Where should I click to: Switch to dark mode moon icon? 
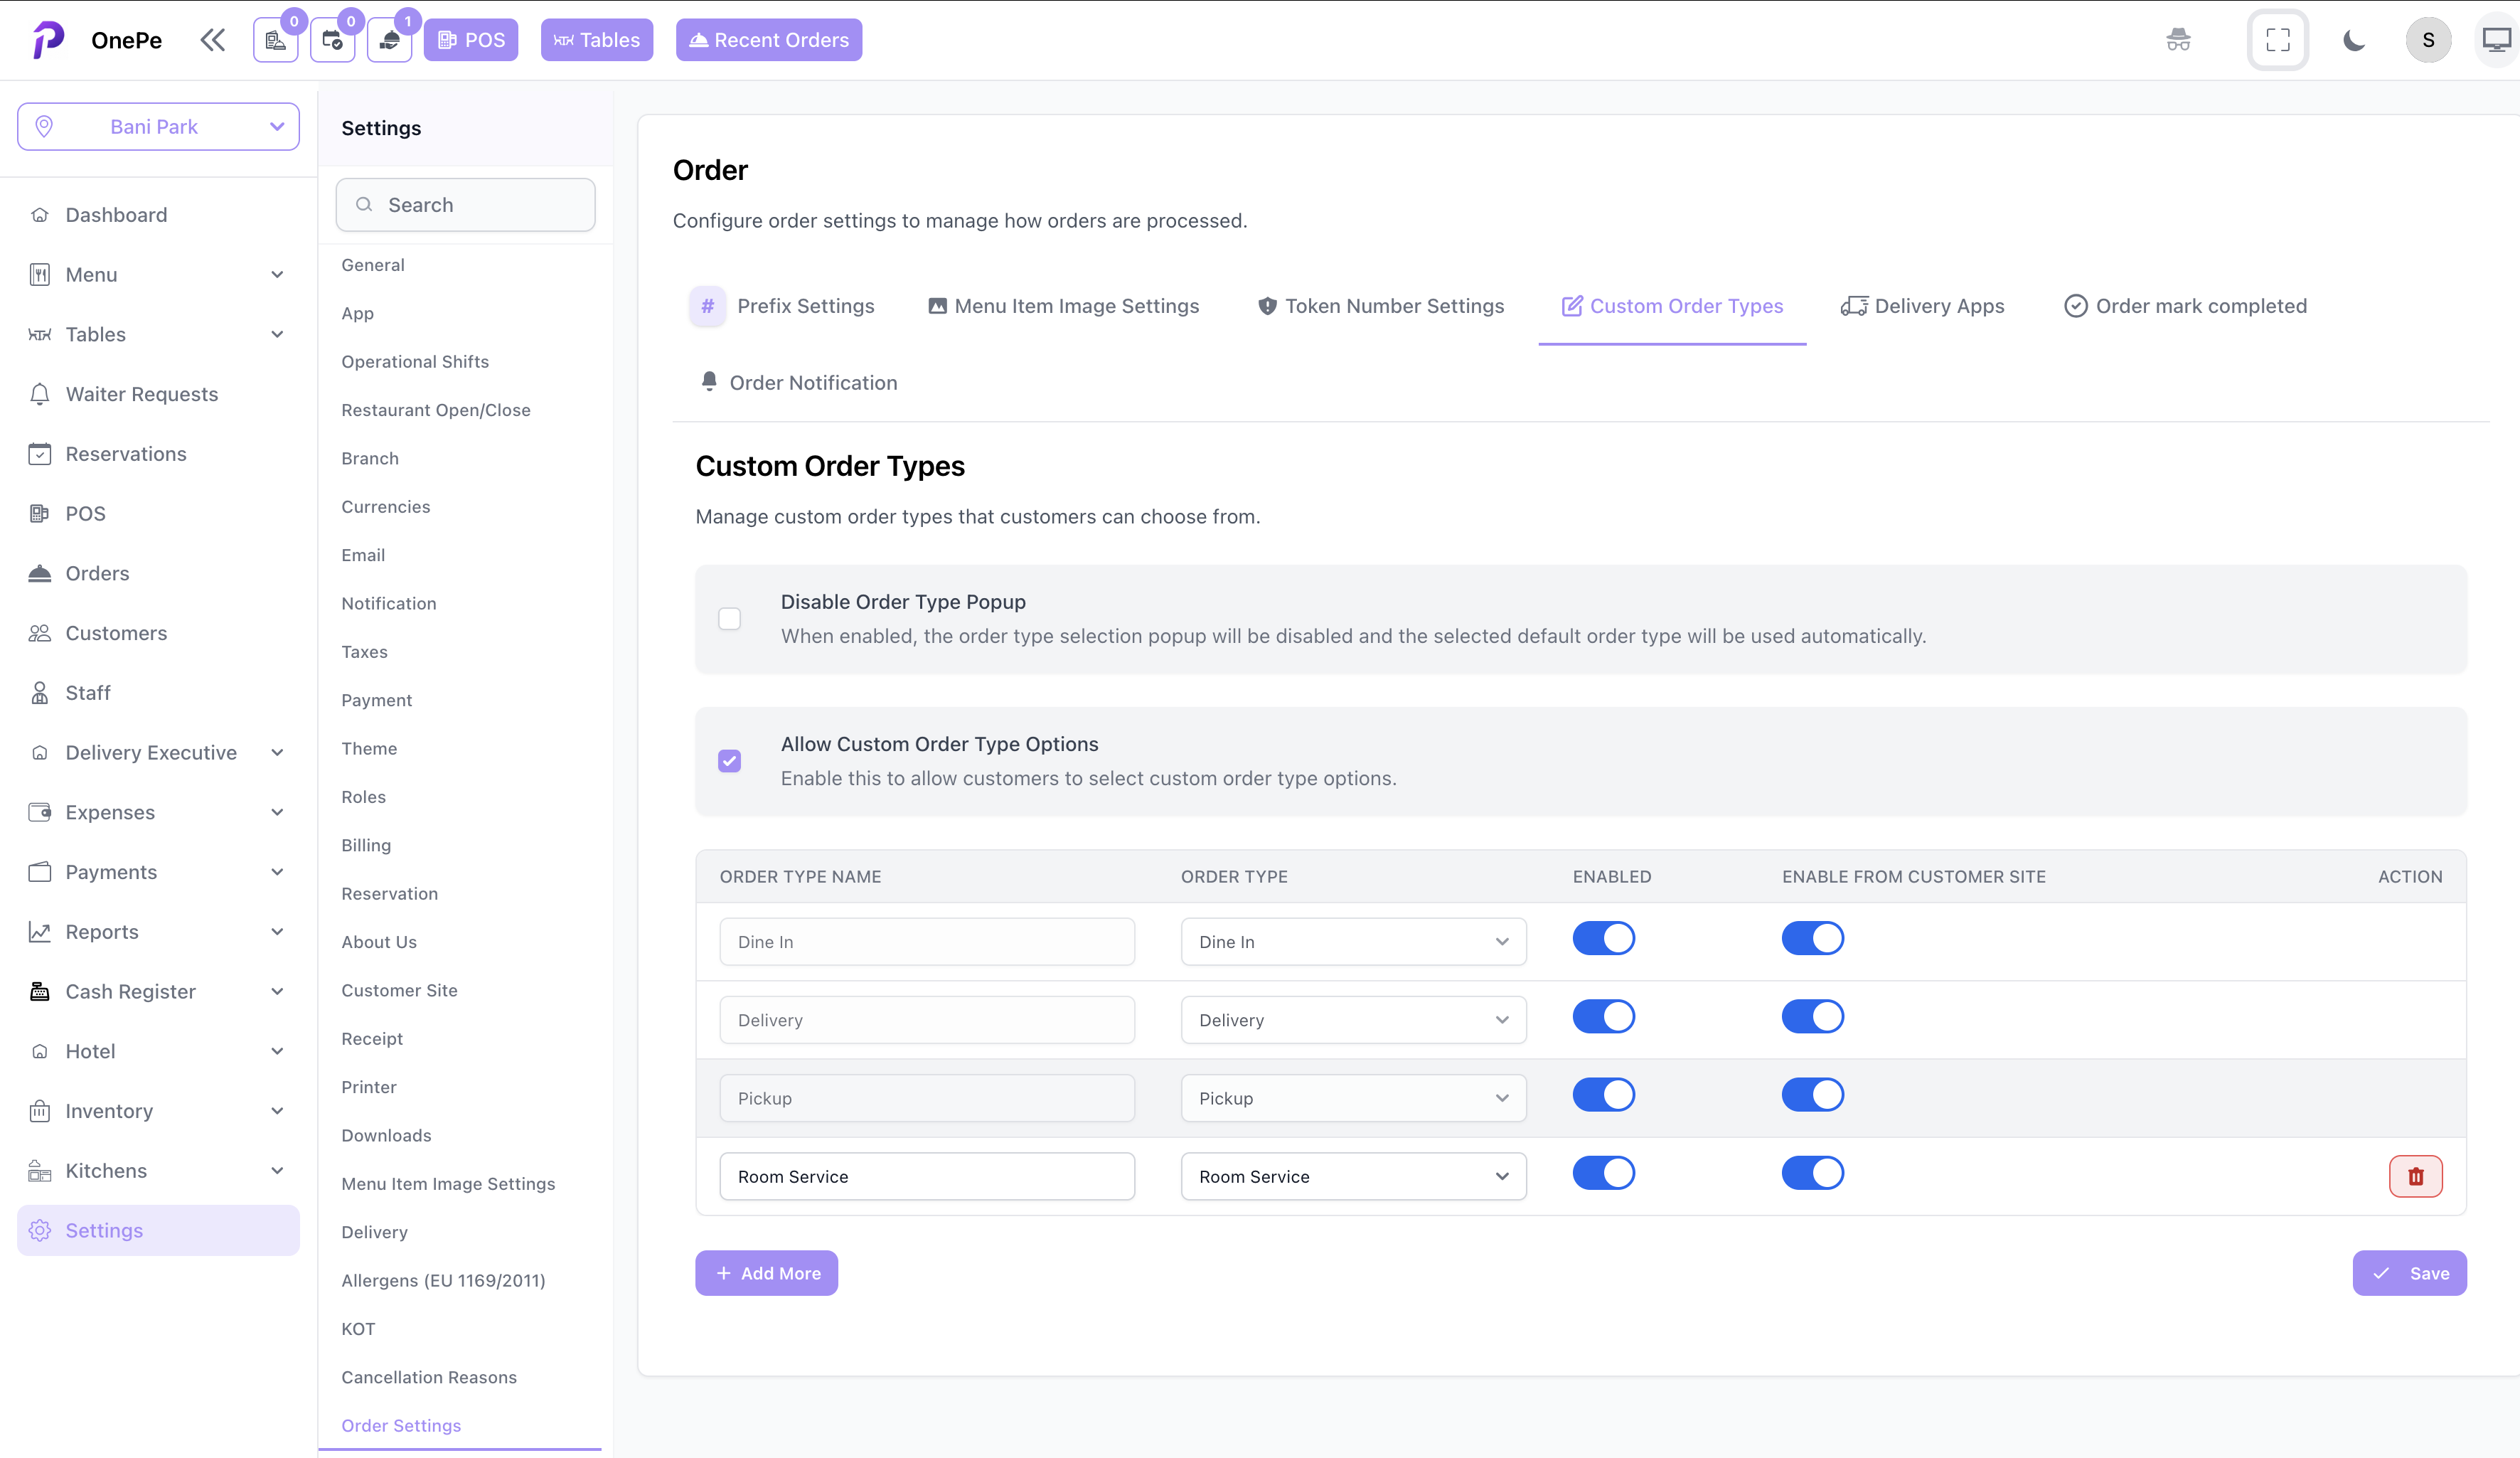click(x=2354, y=40)
